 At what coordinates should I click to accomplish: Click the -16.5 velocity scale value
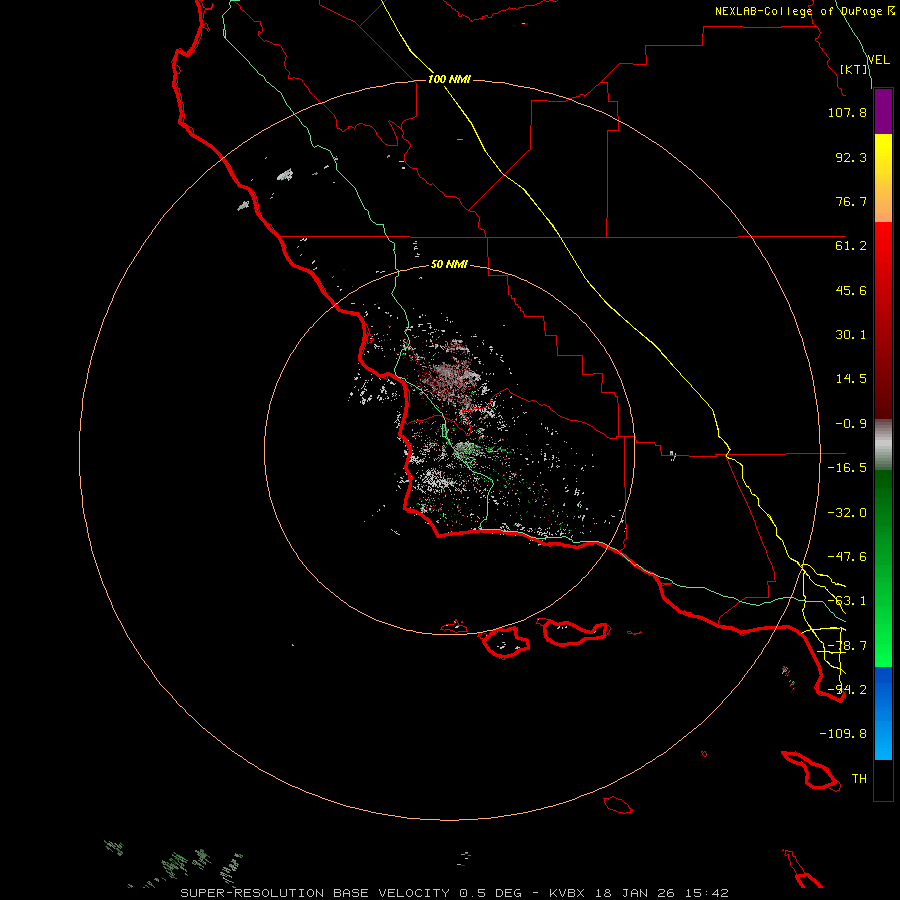point(847,468)
